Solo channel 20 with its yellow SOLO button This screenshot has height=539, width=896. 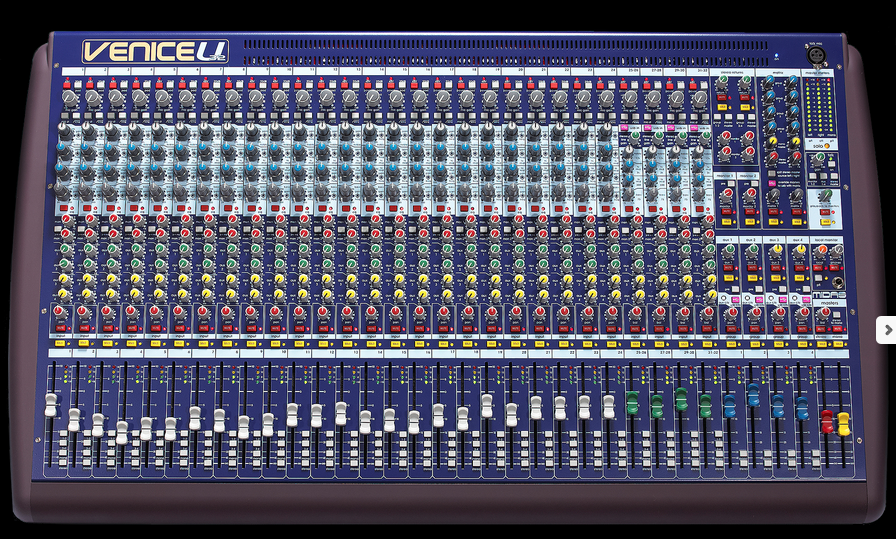pos(516,344)
